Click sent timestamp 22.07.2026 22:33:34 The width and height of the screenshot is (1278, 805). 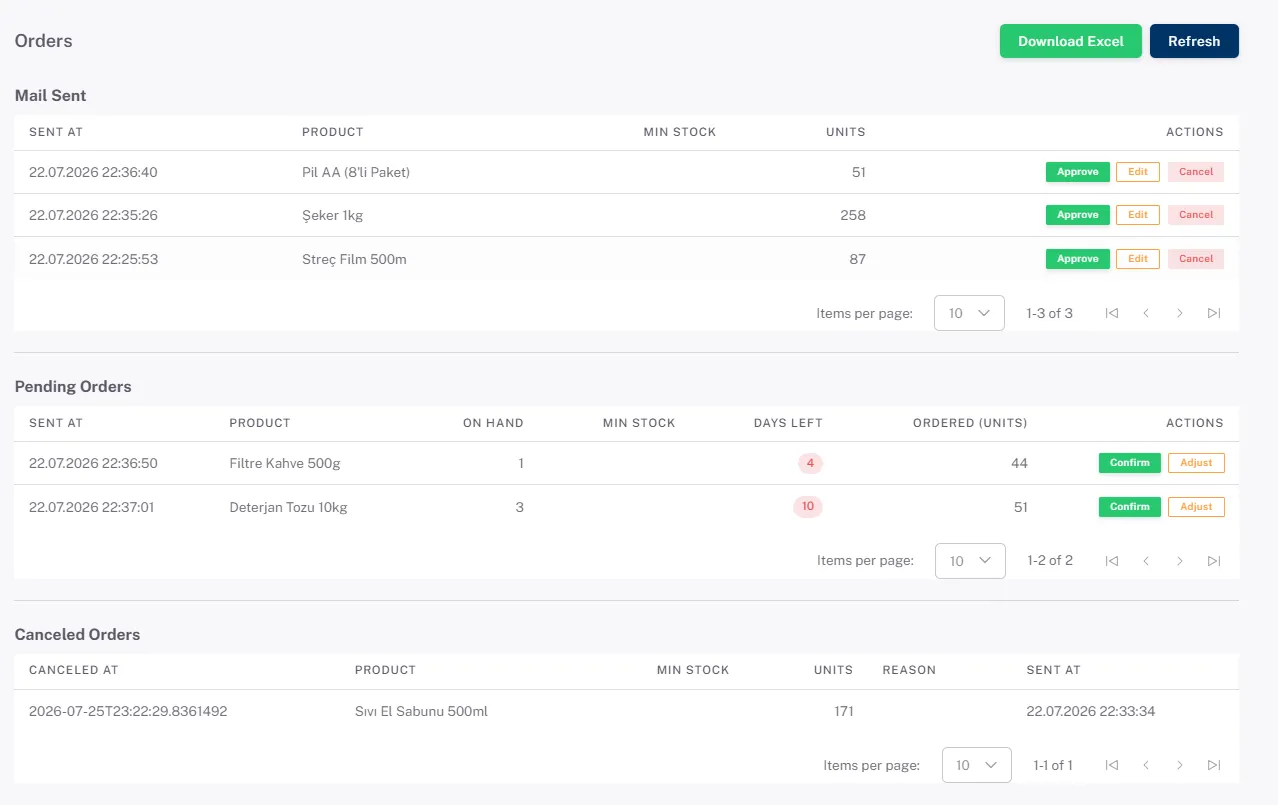click(1091, 712)
